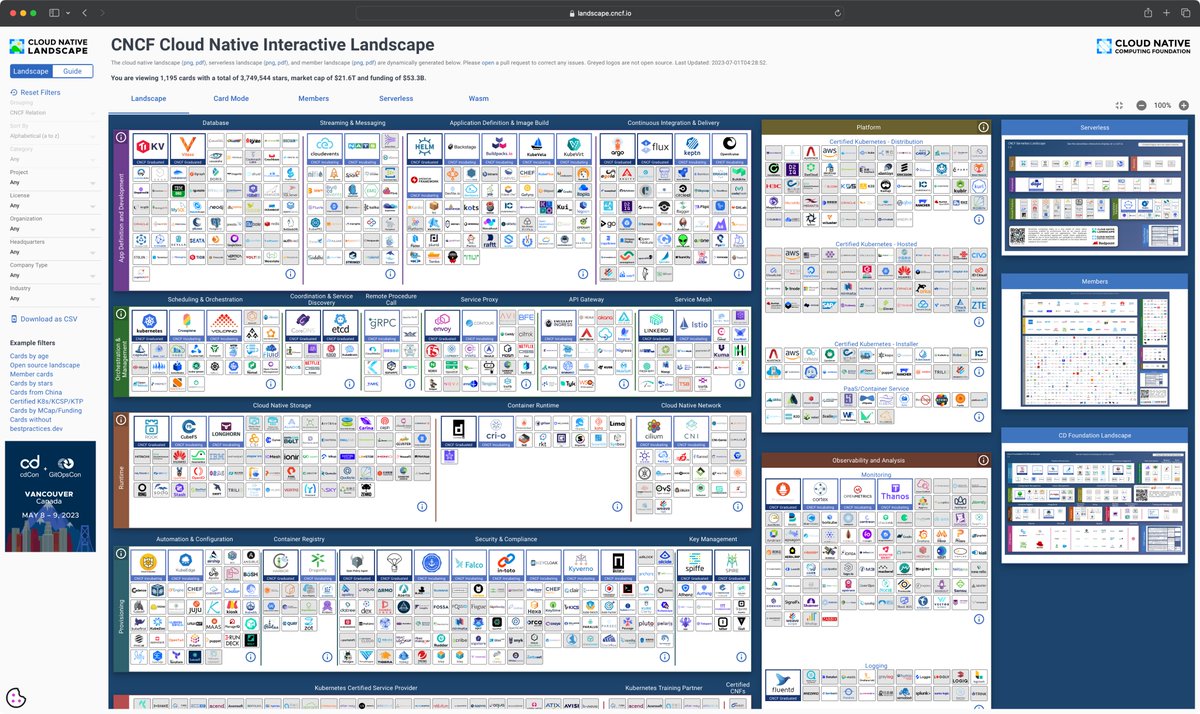
Task: Open the Cards by age filter
Action: pyautogui.click(x=29, y=356)
